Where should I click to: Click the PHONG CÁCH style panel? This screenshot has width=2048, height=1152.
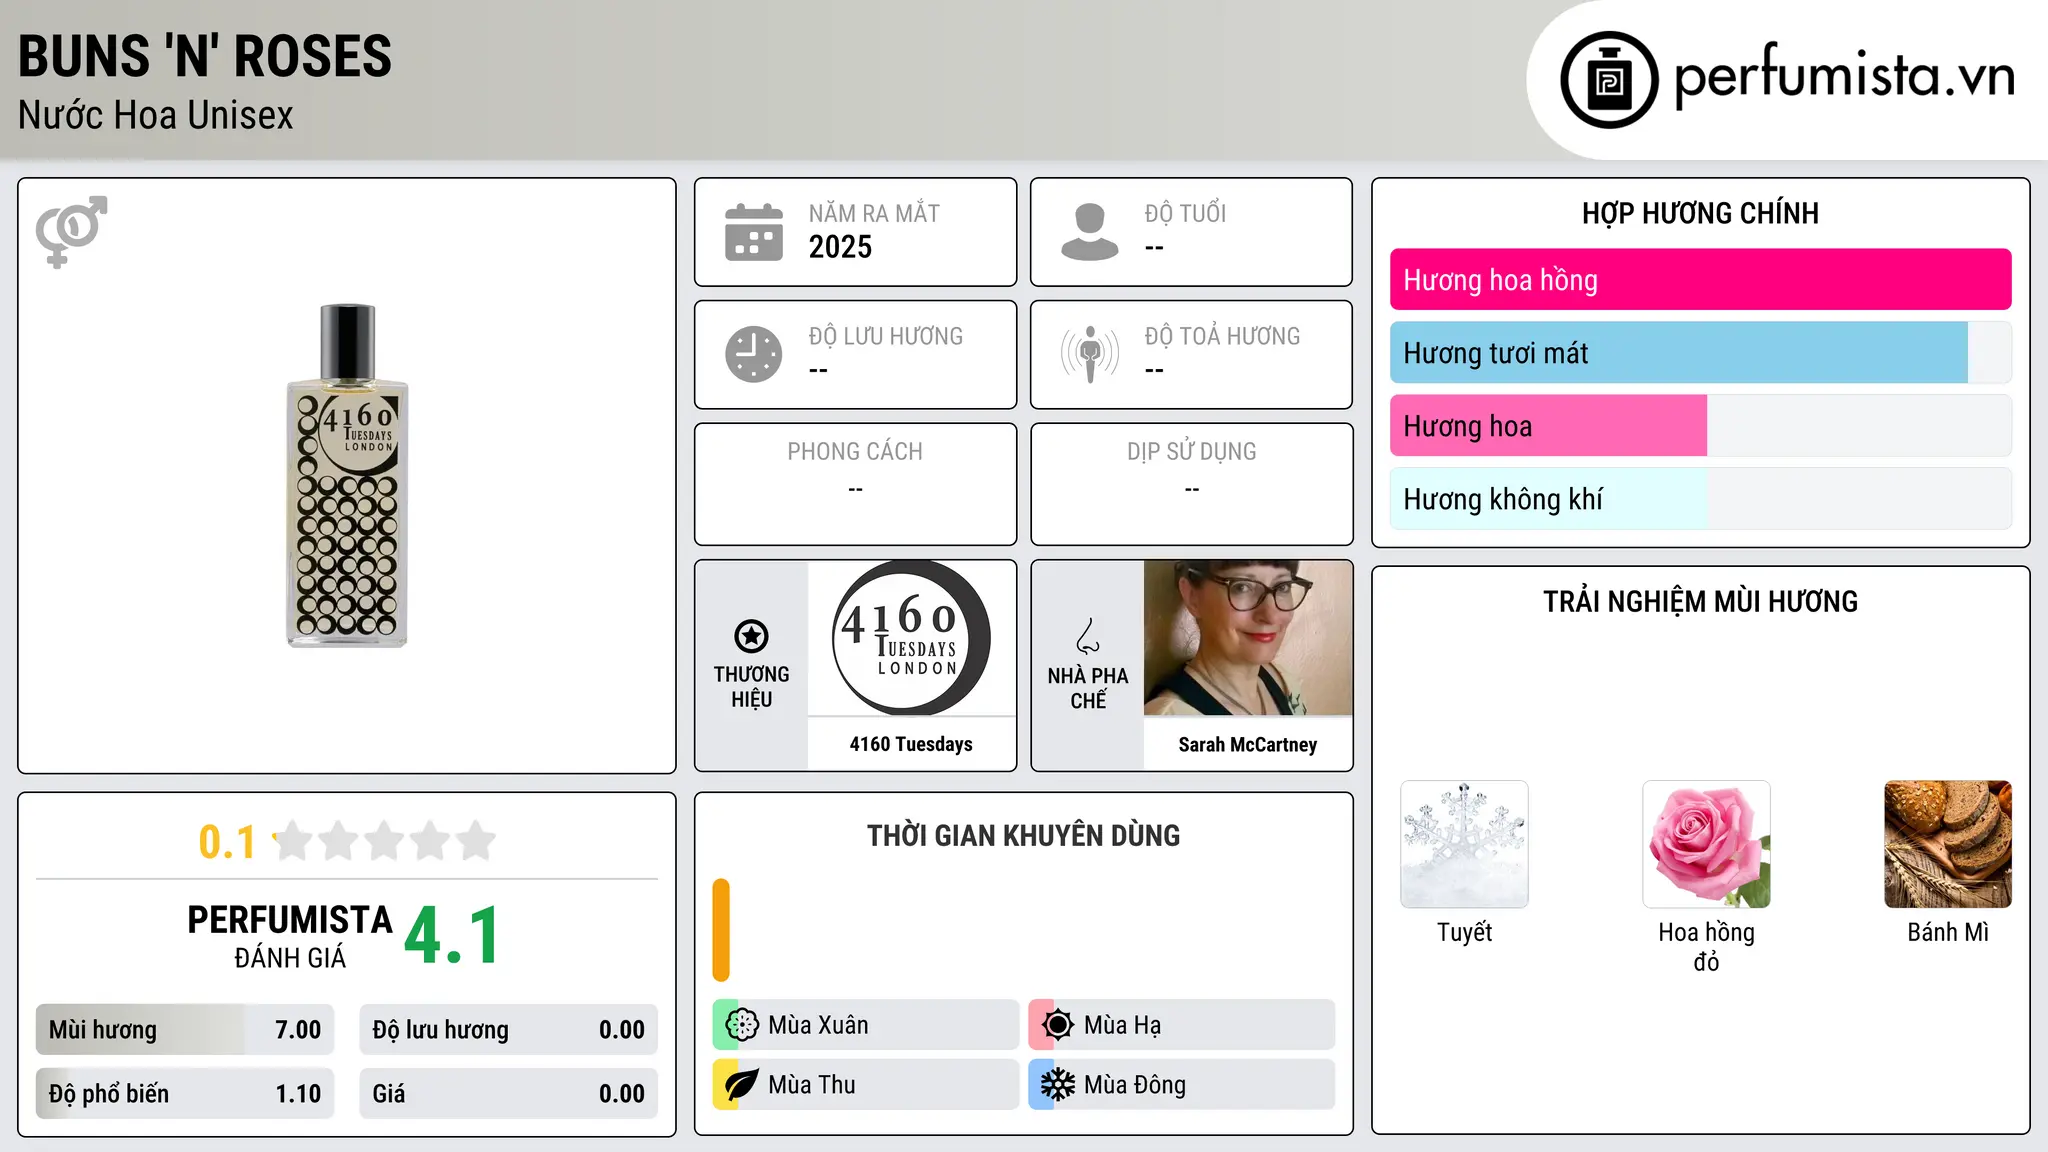pyautogui.click(x=855, y=484)
